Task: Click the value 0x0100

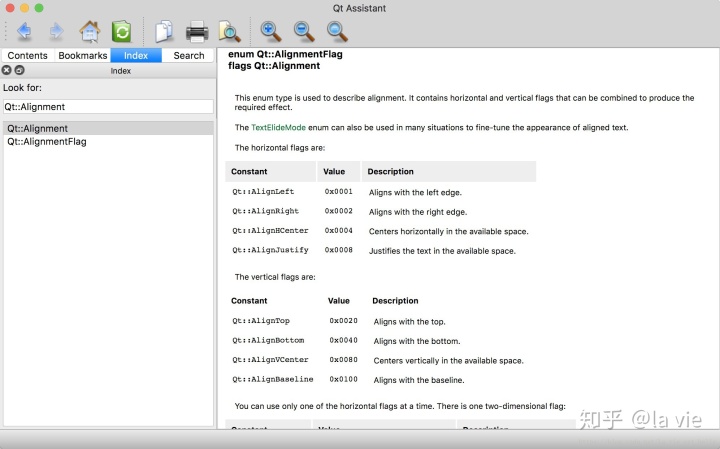Action: pos(343,379)
